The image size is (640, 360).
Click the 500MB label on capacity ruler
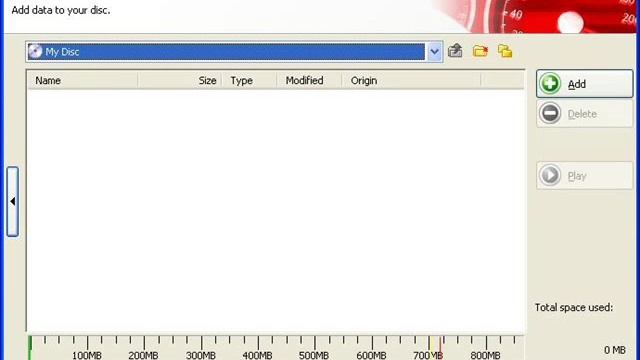click(314, 355)
